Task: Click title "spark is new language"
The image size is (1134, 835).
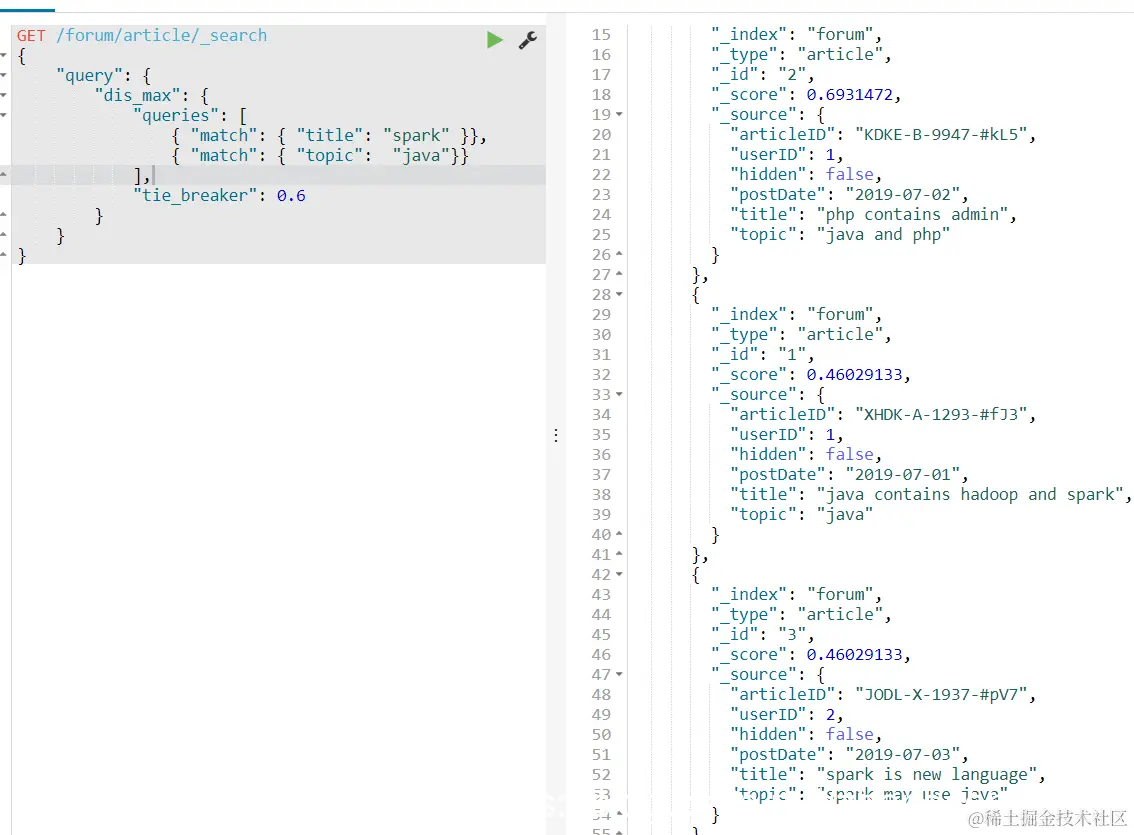Action: tap(927, 774)
